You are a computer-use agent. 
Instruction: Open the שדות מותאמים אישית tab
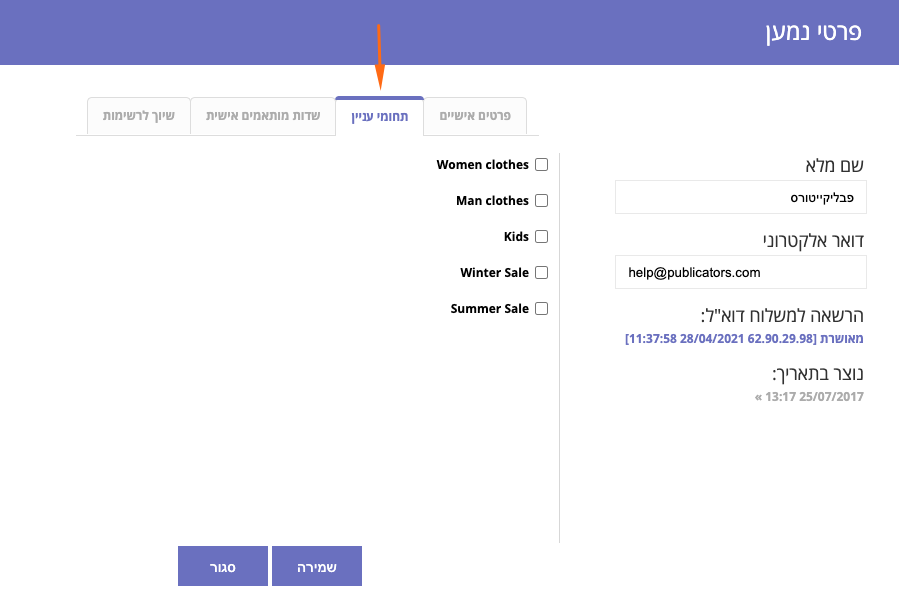pos(263,116)
